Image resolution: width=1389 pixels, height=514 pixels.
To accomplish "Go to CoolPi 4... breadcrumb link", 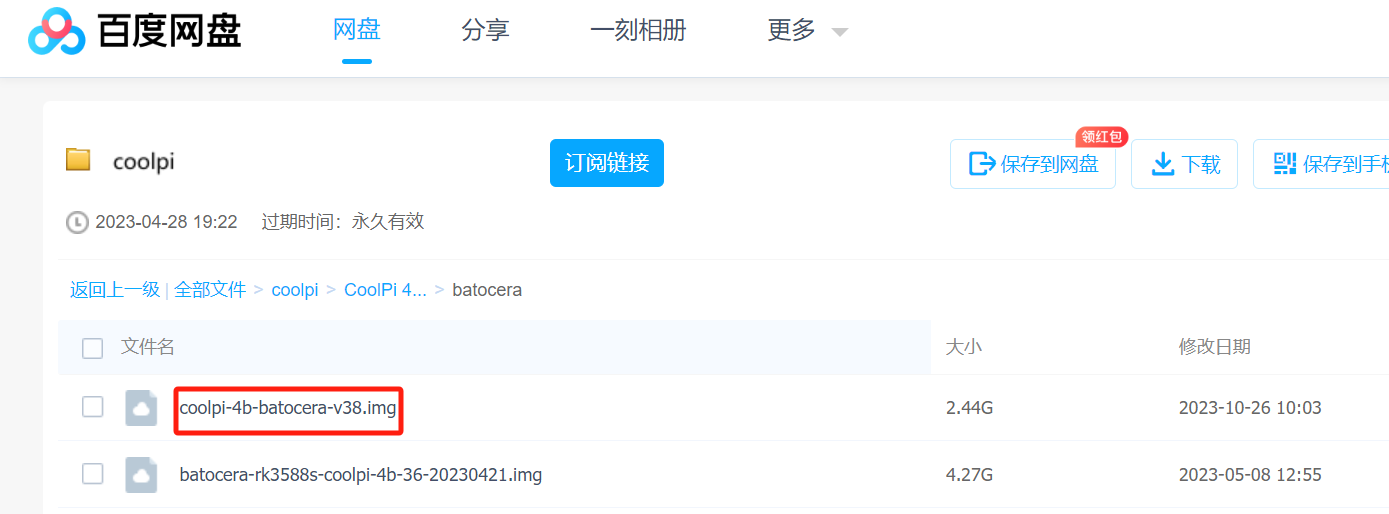I will [385, 290].
